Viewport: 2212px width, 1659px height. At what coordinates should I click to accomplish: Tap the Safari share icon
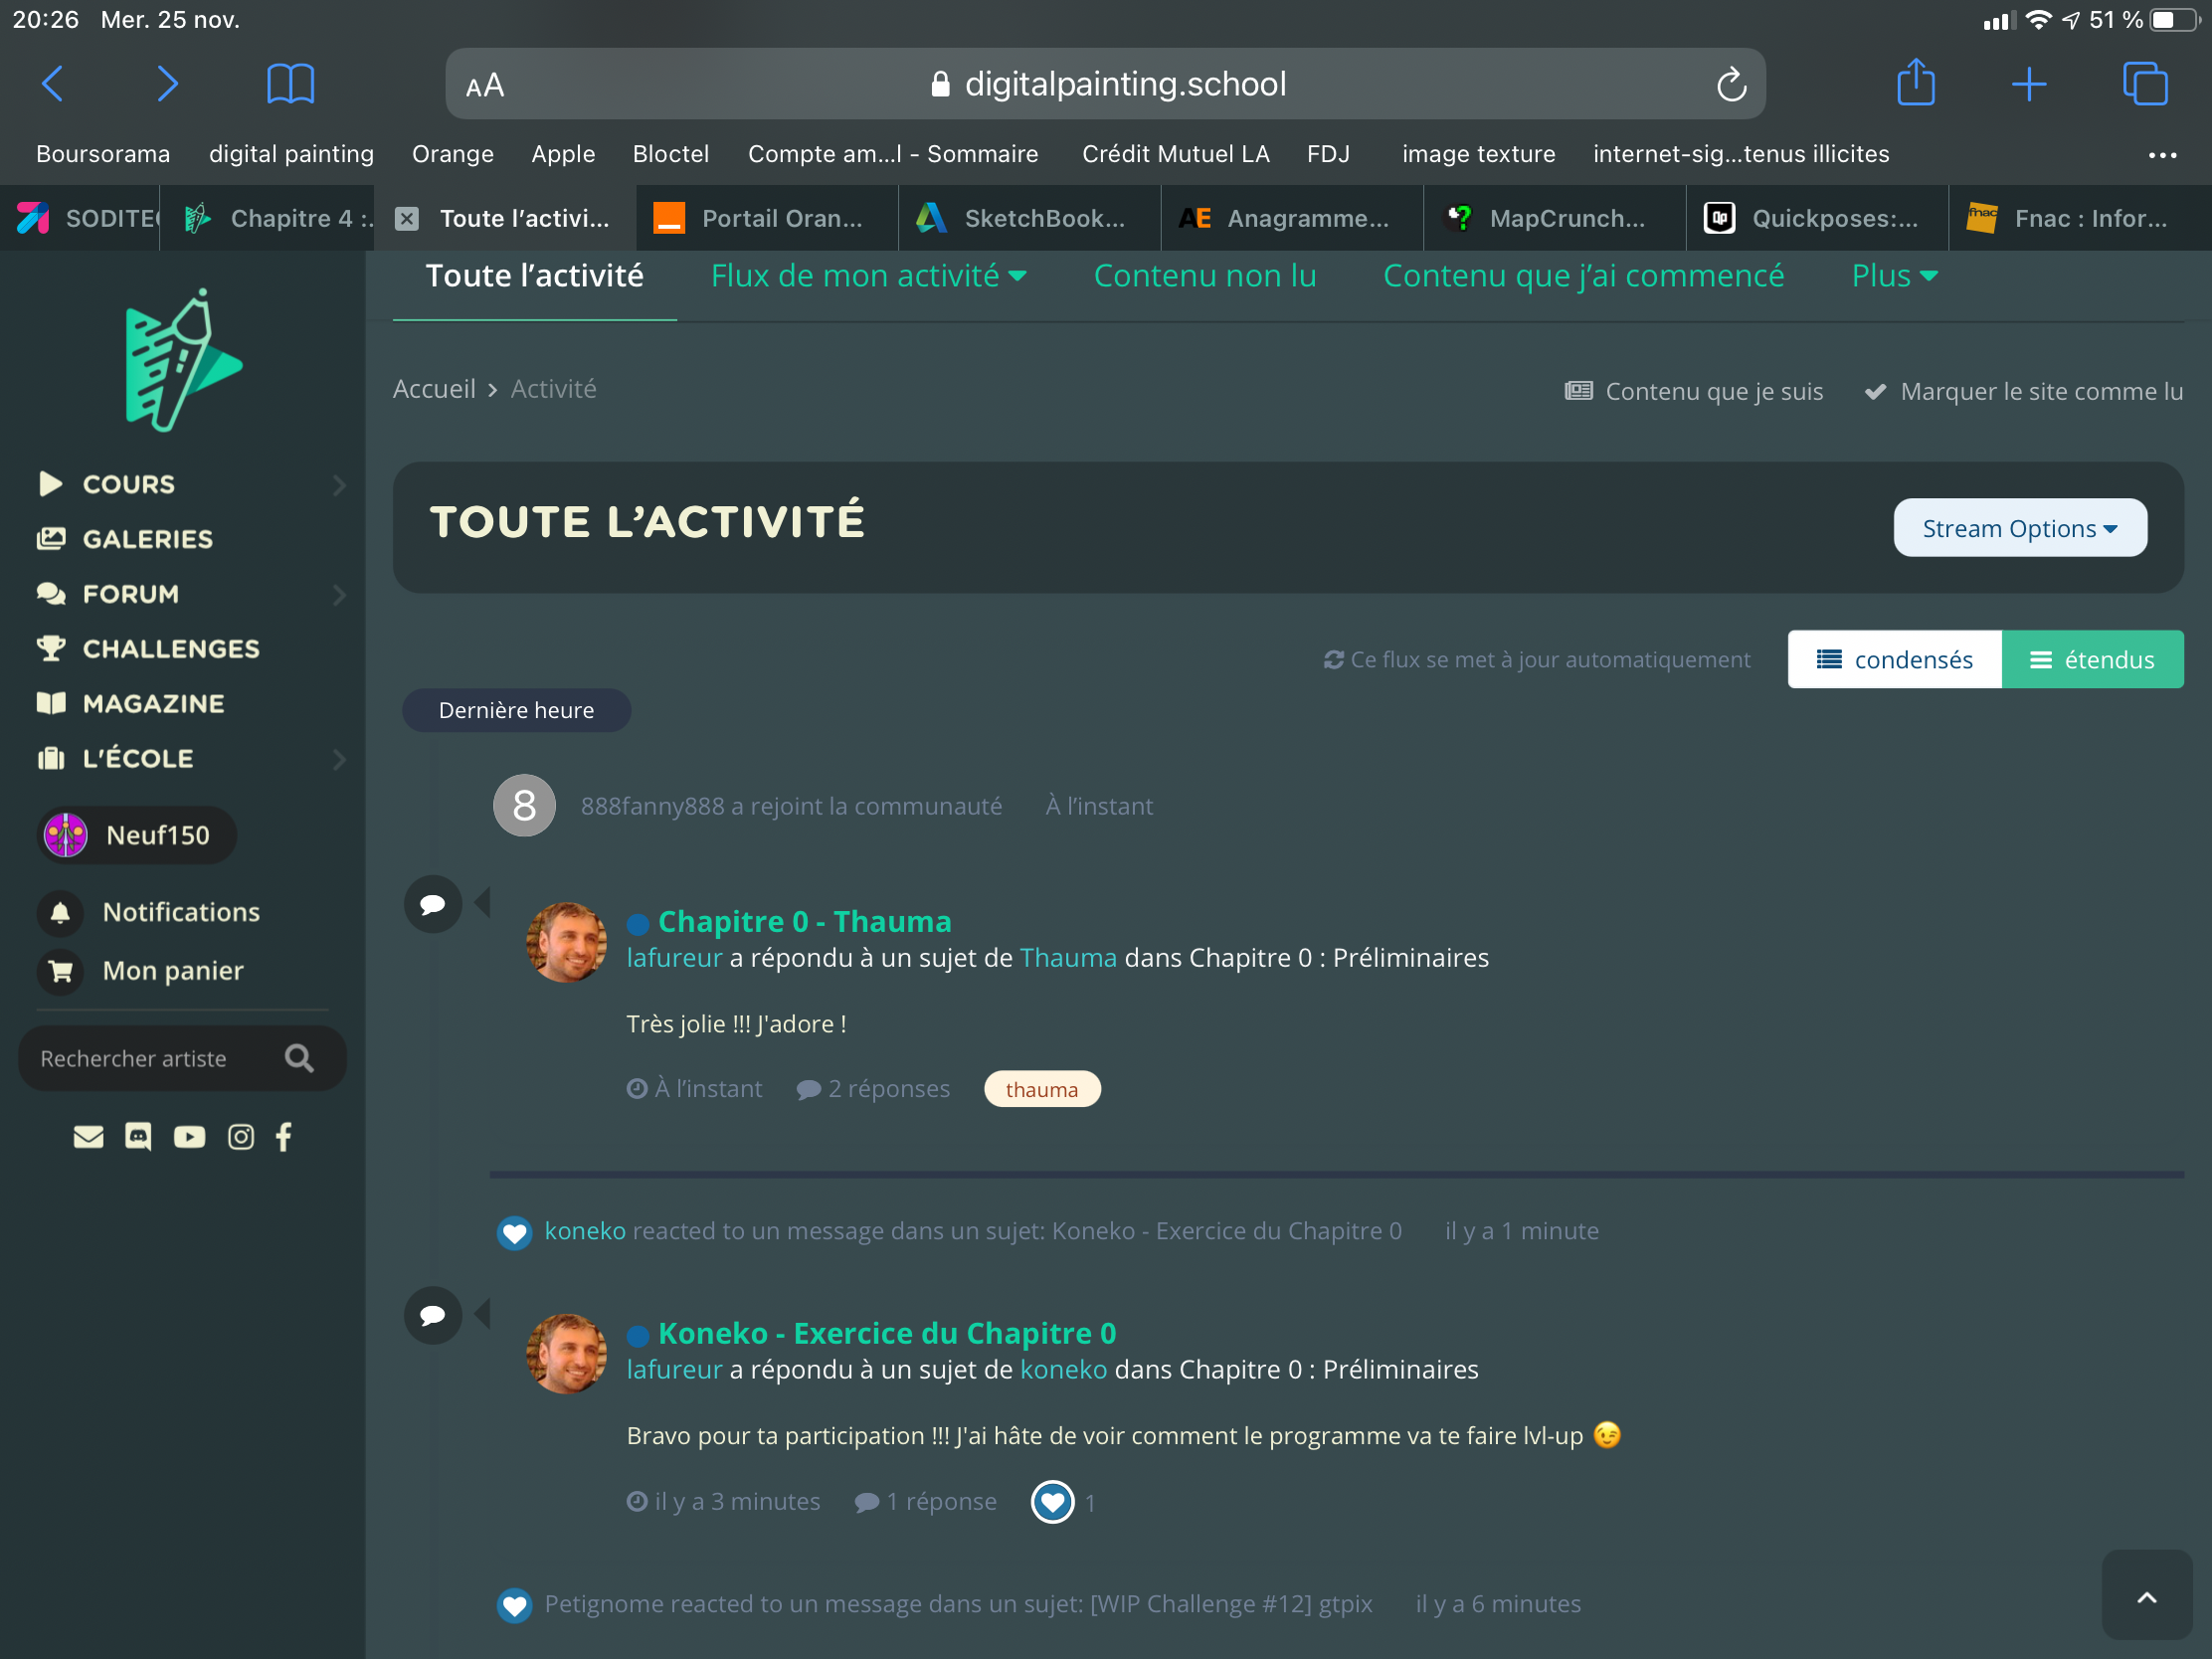coord(1915,84)
